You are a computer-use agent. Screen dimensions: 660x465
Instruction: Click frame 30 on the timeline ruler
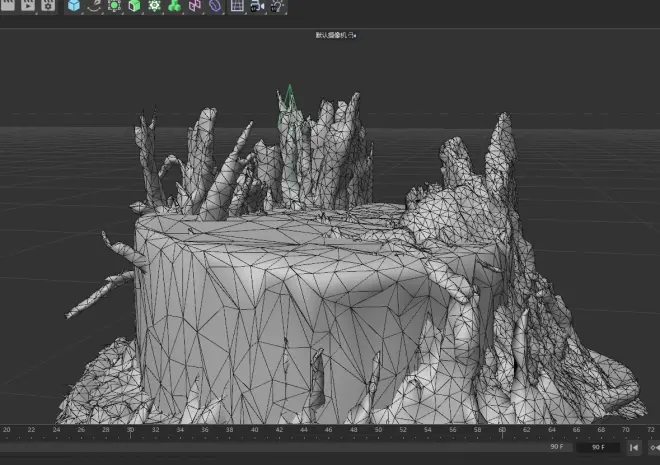click(x=130, y=430)
